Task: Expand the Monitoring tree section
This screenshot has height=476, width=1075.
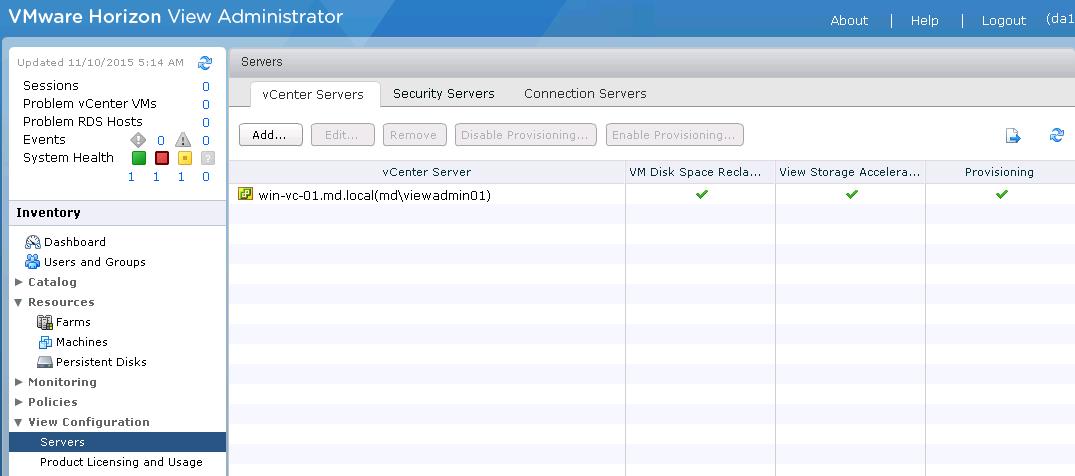Action: 19,382
